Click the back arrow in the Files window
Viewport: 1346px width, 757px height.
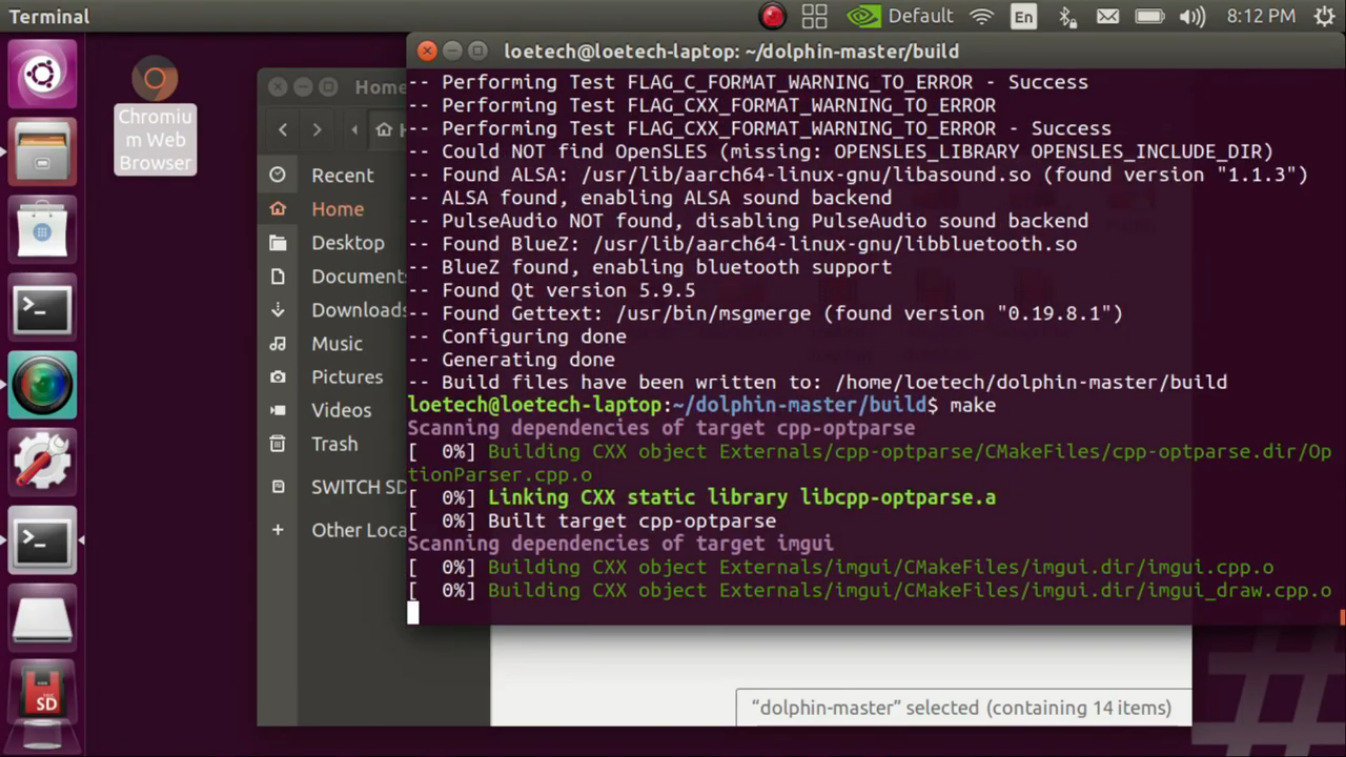pyautogui.click(x=282, y=129)
